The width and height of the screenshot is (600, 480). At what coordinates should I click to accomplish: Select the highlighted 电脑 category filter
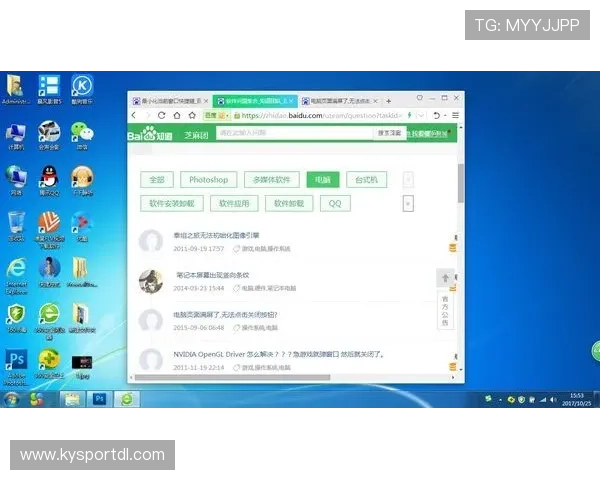click(x=323, y=180)
